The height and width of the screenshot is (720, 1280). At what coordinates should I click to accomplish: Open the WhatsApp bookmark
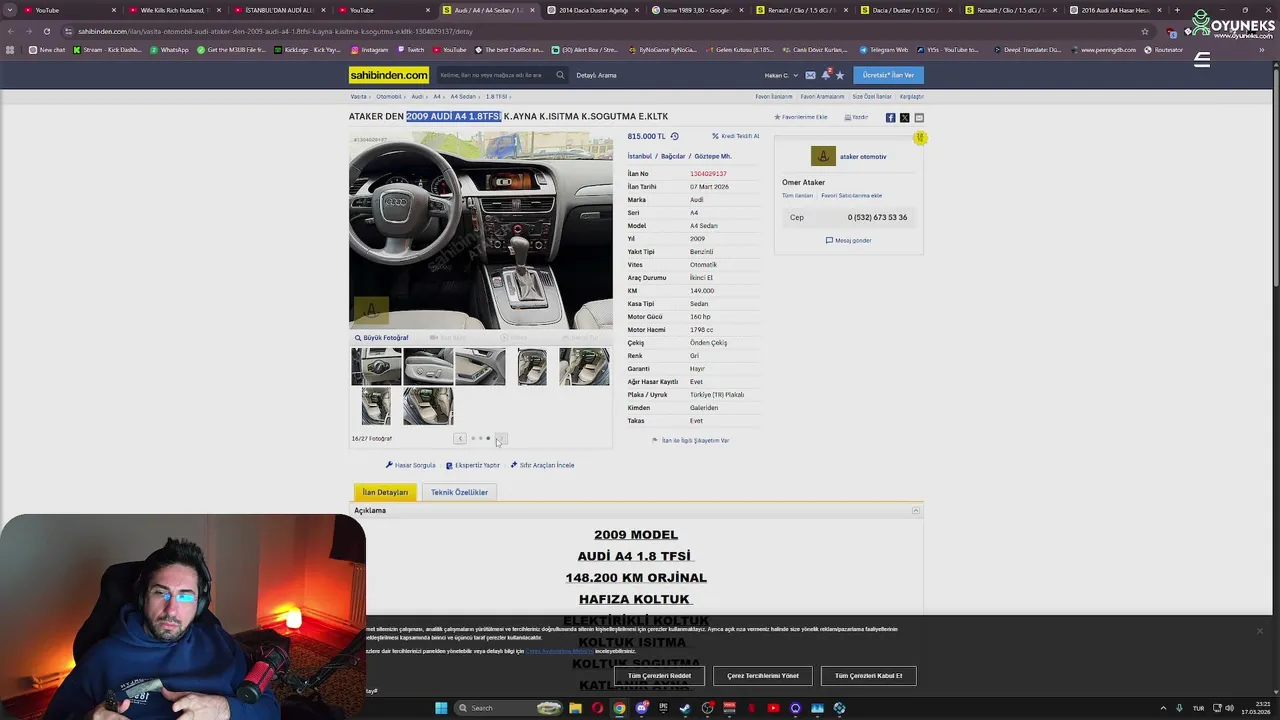[x=169, y=49]
